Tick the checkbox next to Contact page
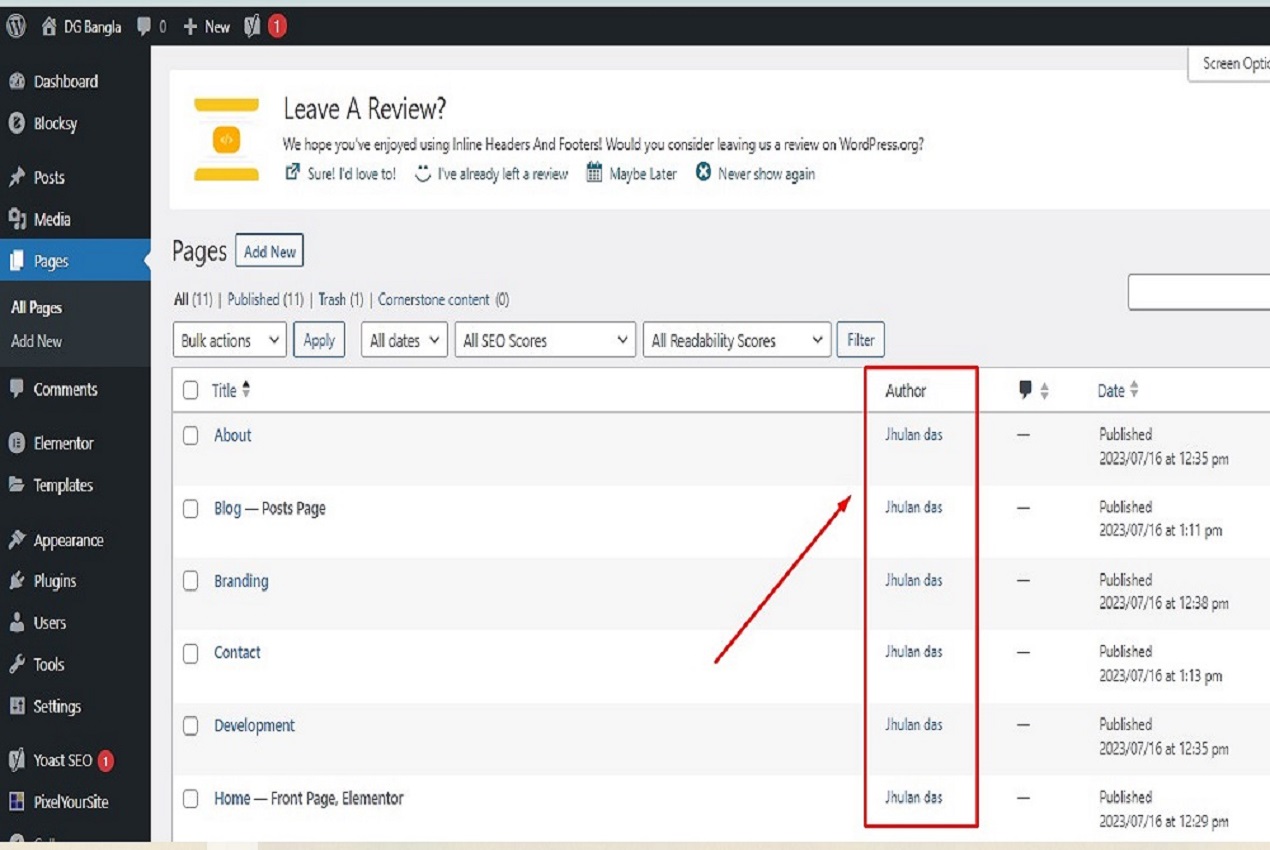Viewport: 1270px width, 850px height. click(x=191, y=653)
